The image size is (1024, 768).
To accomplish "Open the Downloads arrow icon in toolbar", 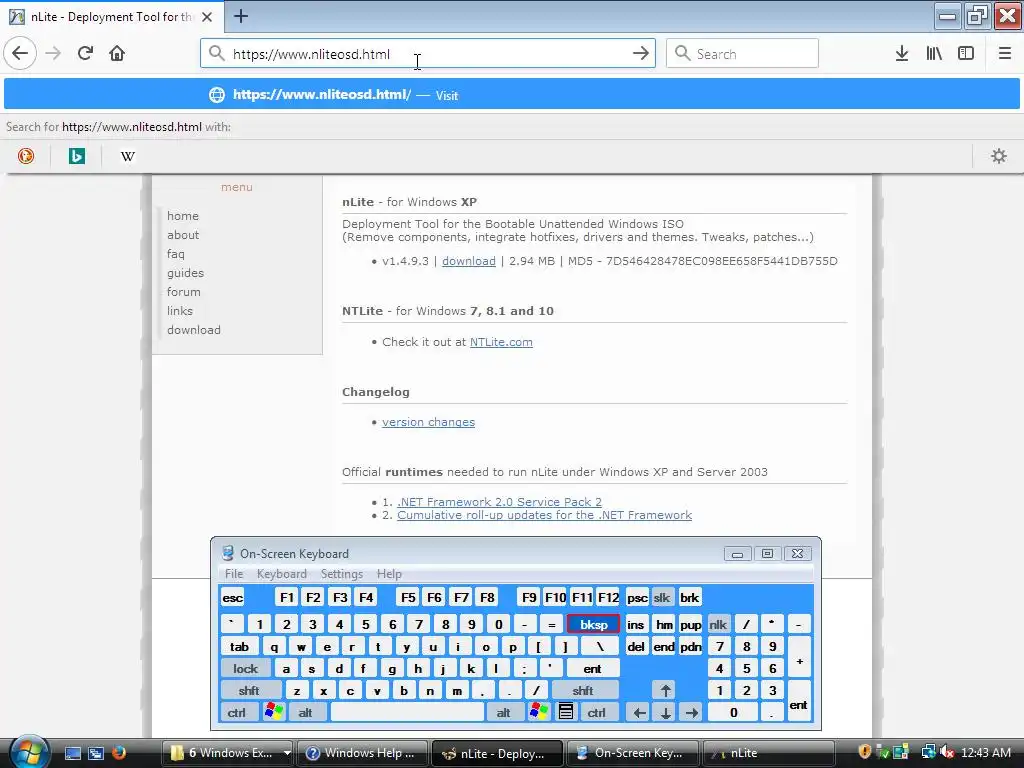I will coord(901,54).
